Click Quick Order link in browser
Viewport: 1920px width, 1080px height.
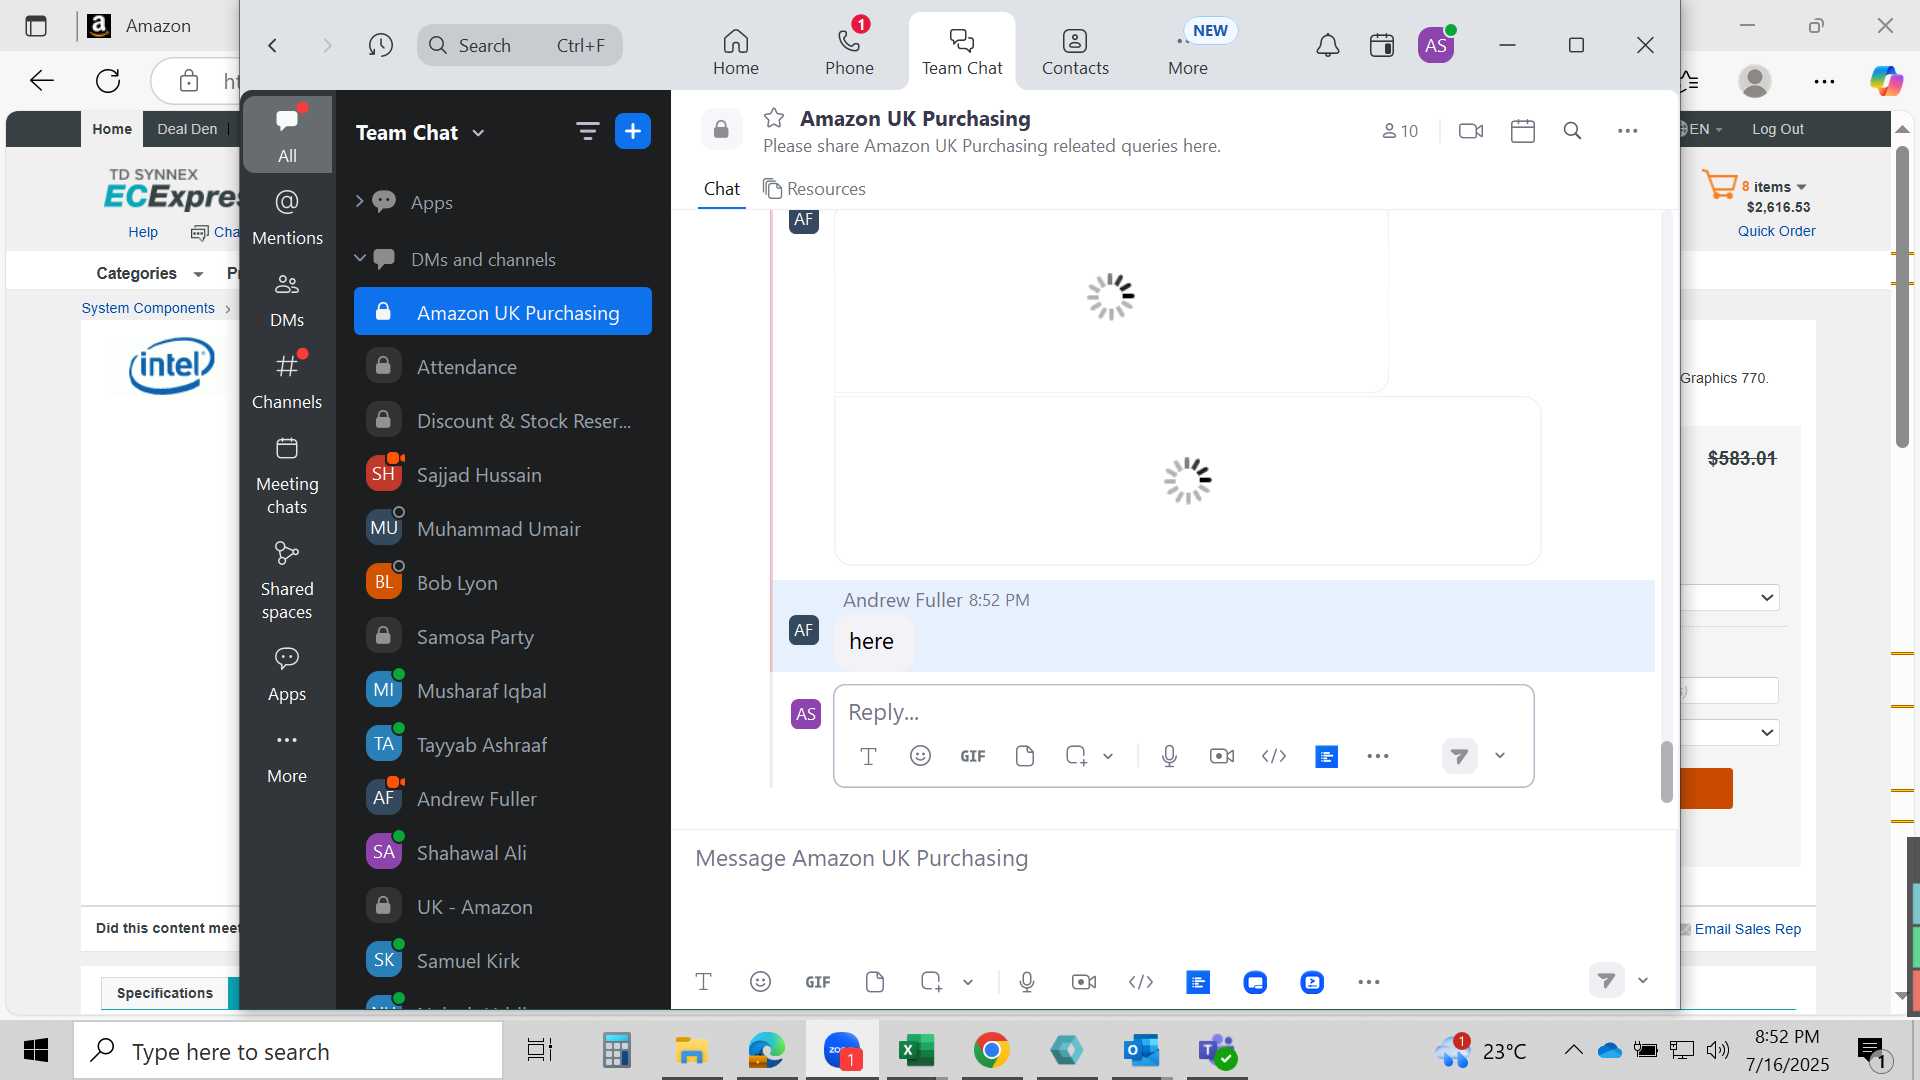1776,231
